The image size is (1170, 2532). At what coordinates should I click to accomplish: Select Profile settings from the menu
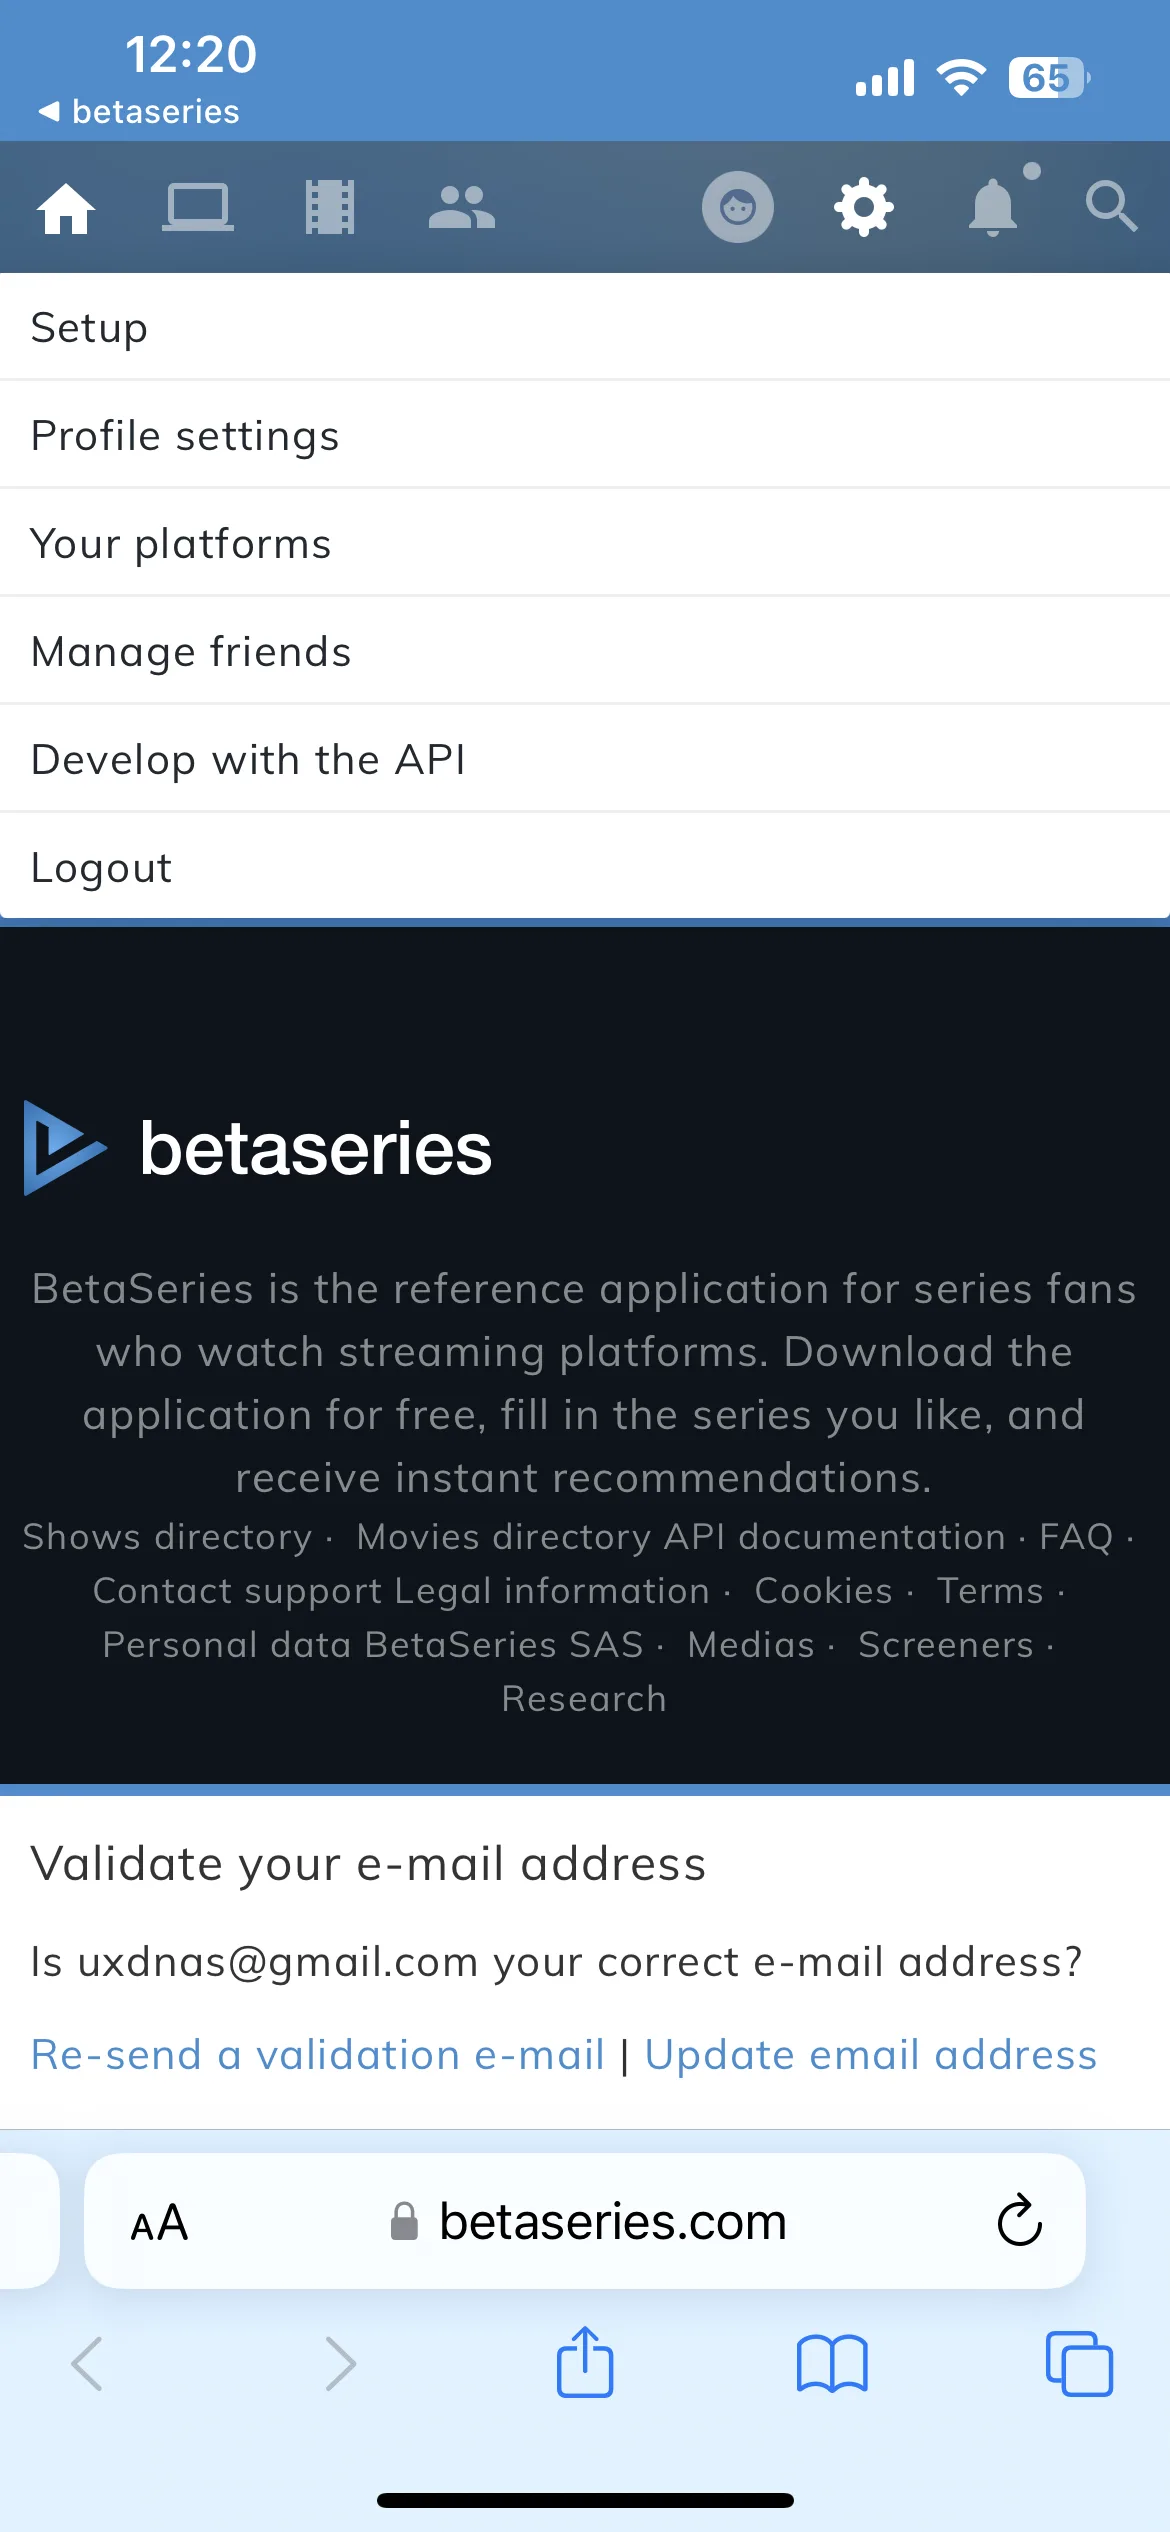point(585,435)
